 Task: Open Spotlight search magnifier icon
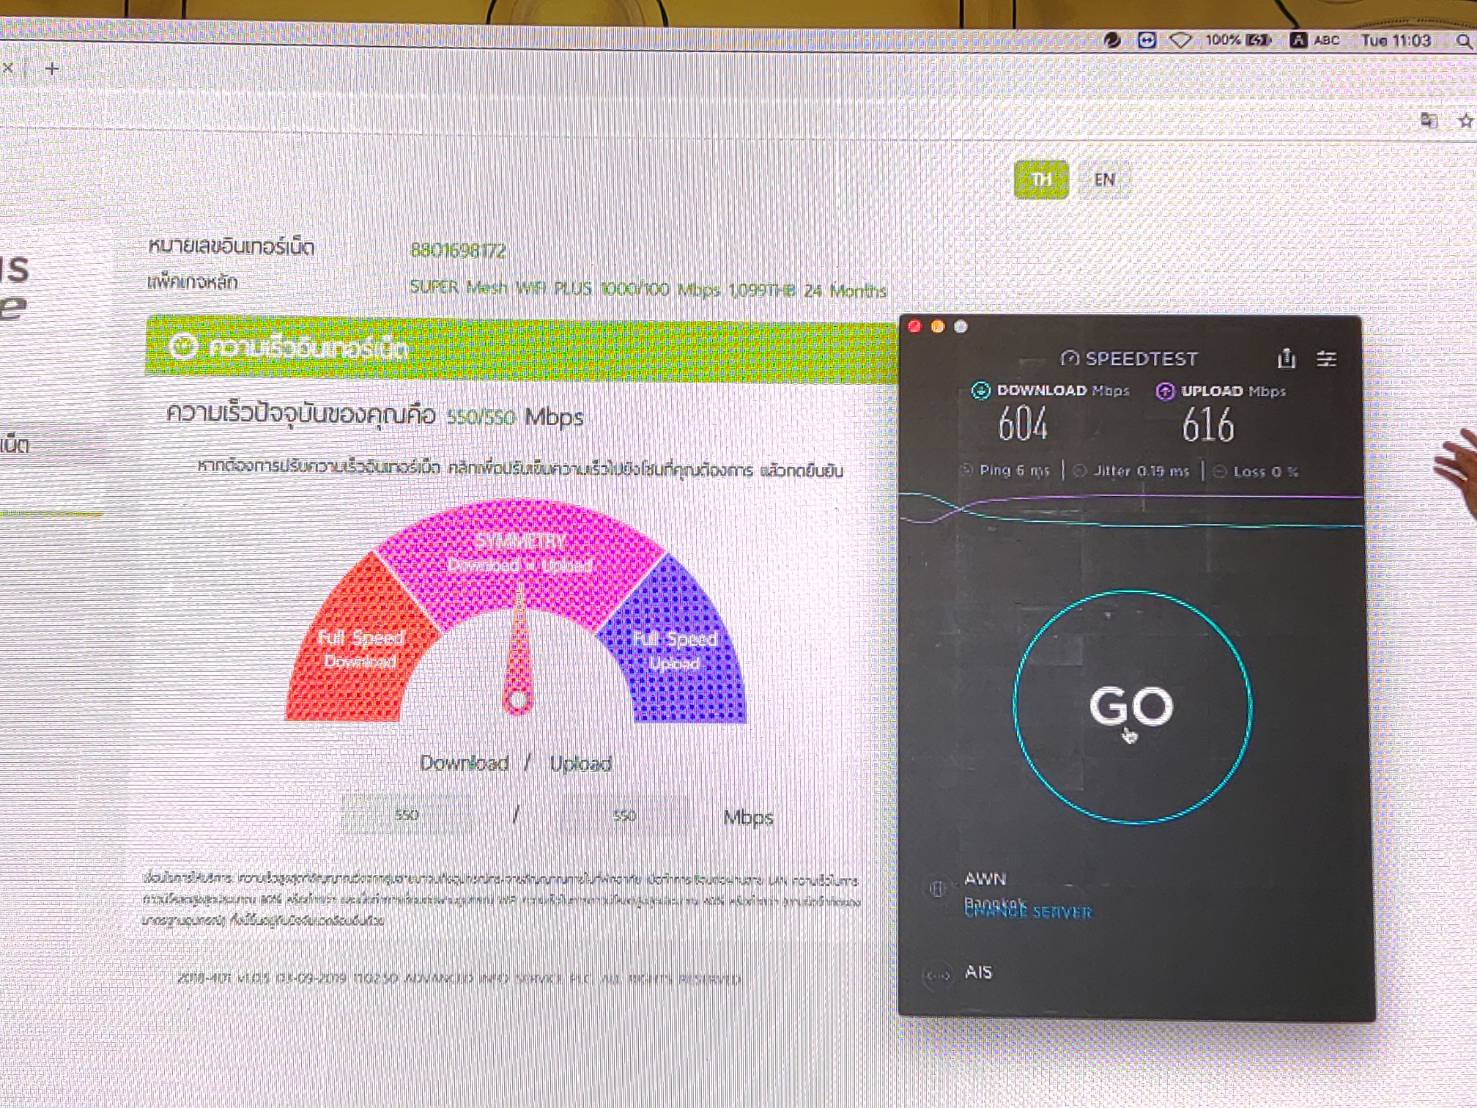1463,41
